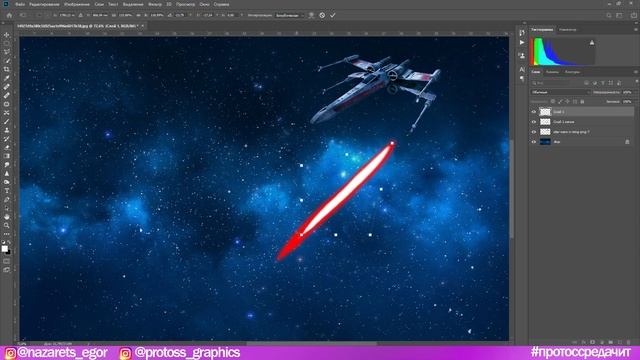Open the workspace switcher
Viewport: 640px width, 360px height.
pos(620,15)
